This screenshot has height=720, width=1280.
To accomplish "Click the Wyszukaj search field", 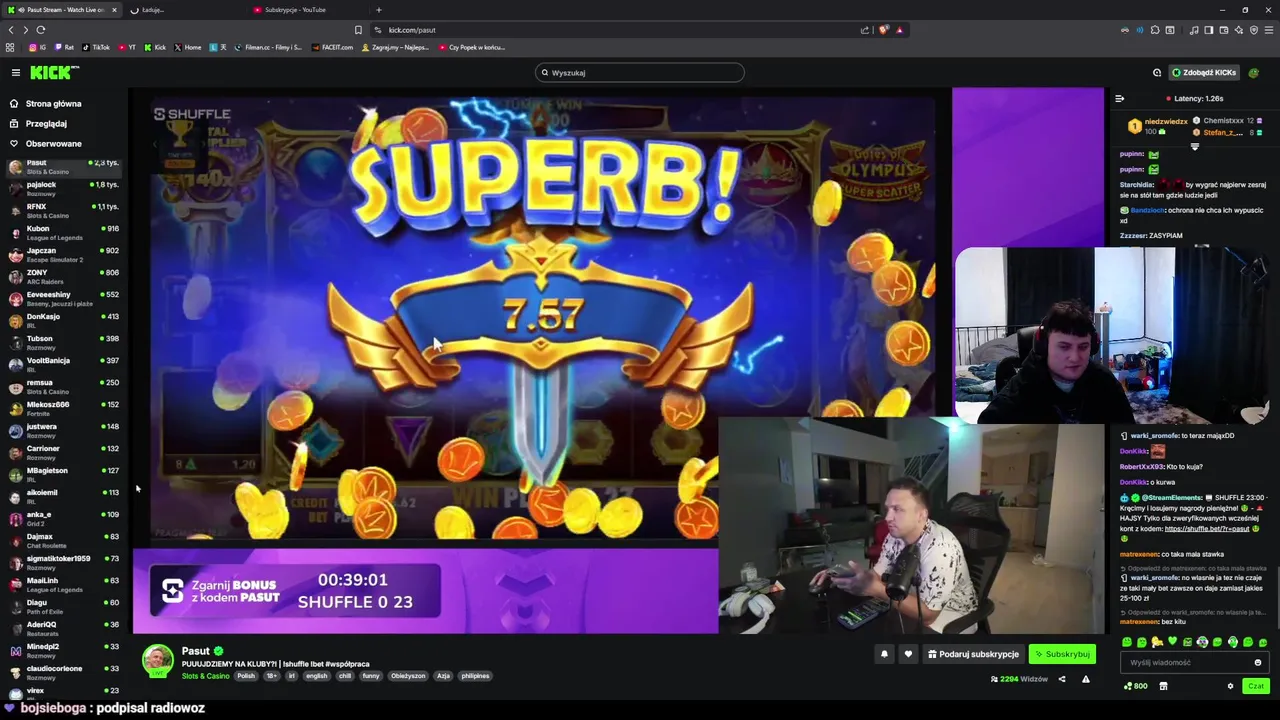I will 640,72.
